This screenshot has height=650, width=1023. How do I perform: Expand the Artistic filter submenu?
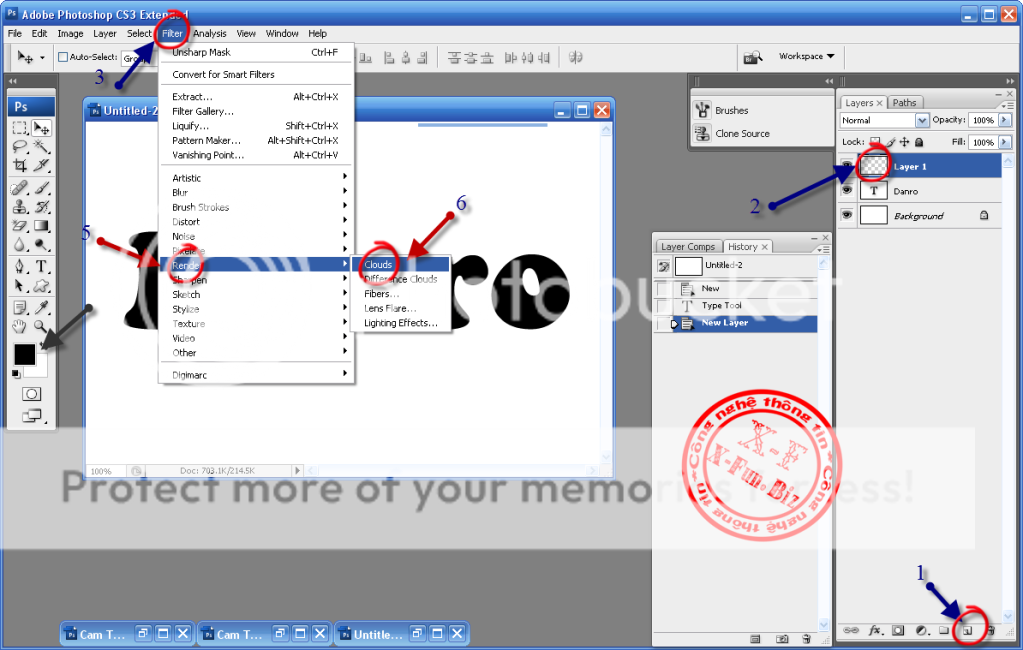tap(258, 178)
